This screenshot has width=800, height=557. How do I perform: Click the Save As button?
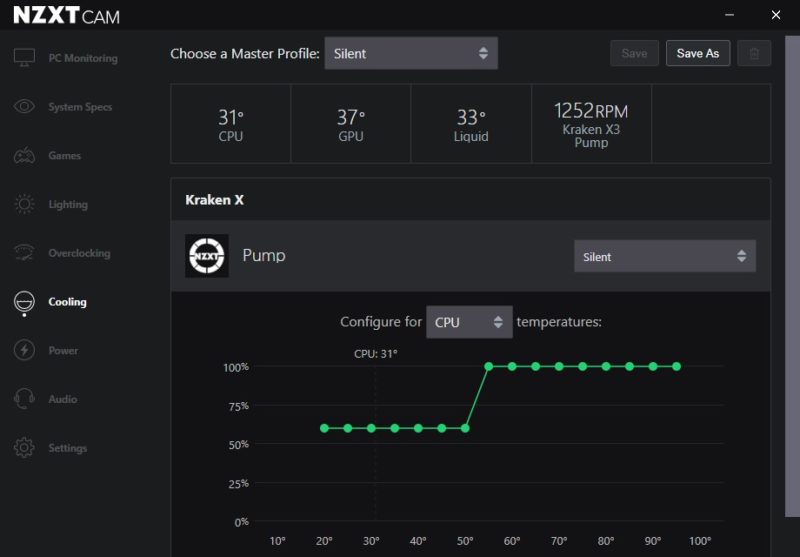[697, 53]
